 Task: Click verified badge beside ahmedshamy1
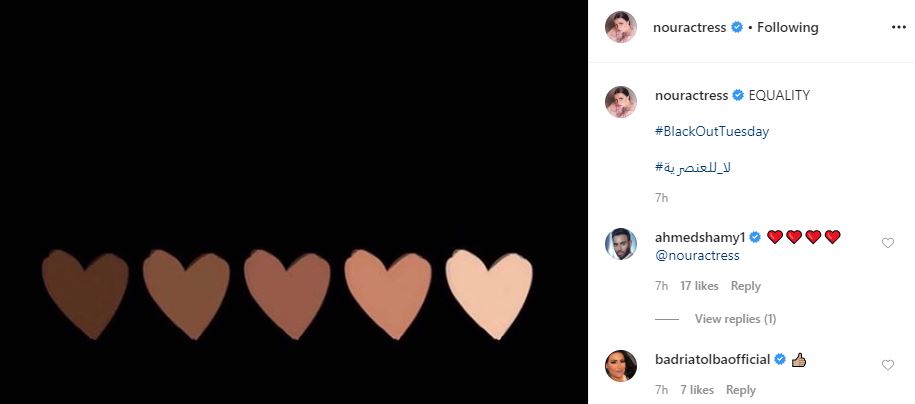coord(755,237)
